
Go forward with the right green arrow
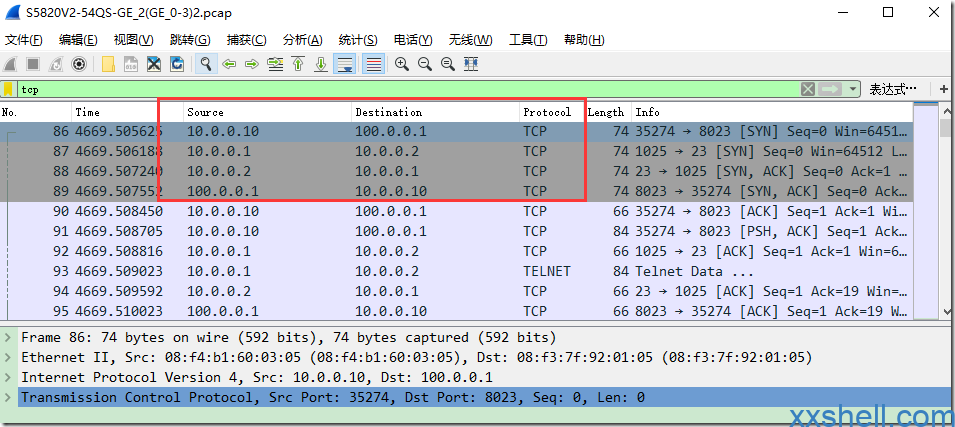coord(252,64)
